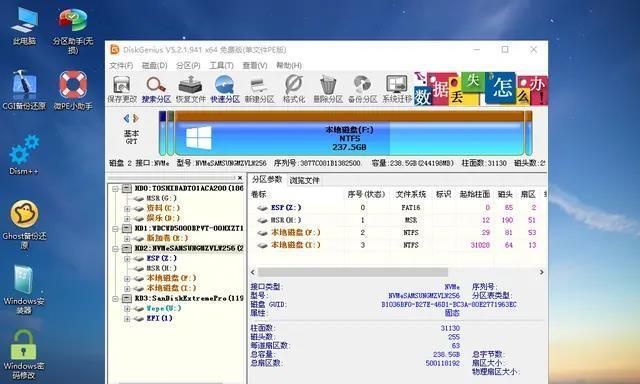
Task: Click the Save Changes (保存更改) toolbar icon
Action: pos(122,89)
